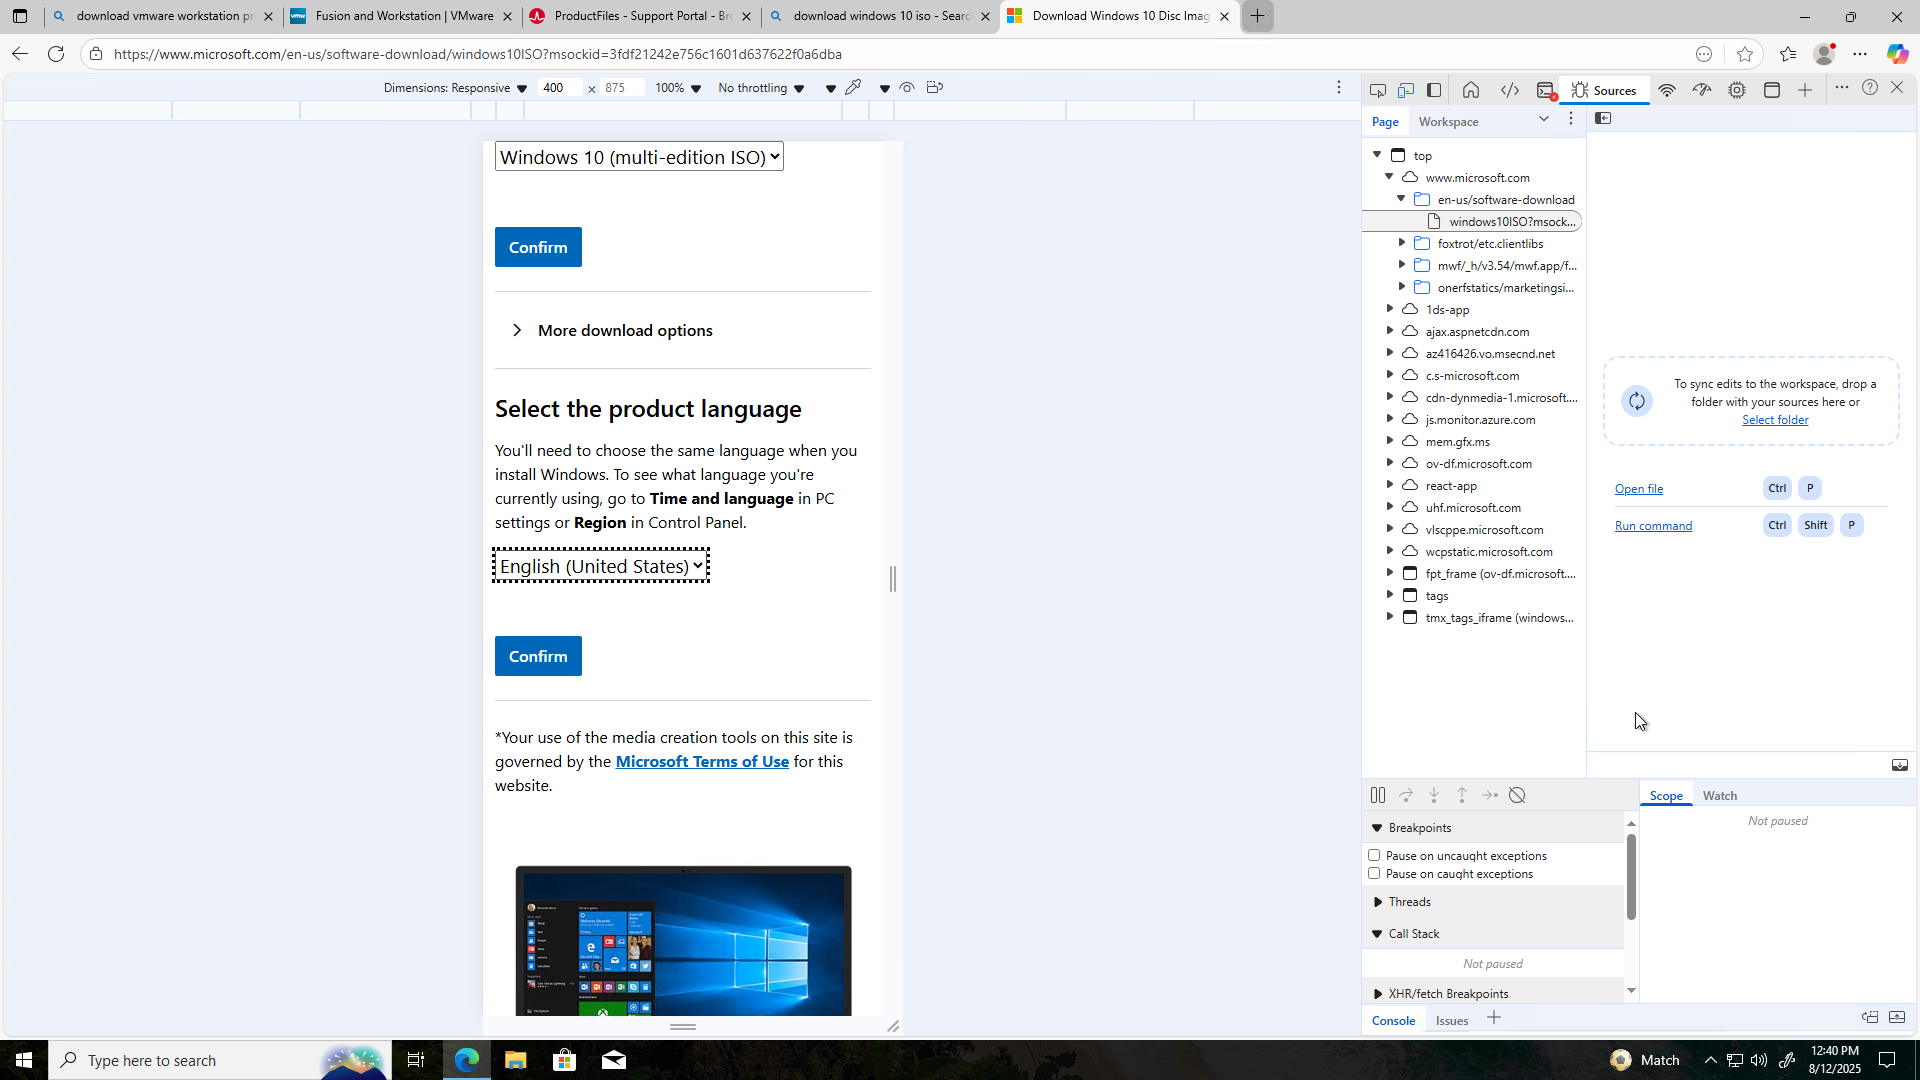Hide the Sources navigator pane
This screenshot has height=1080, width=1920.
[1603, 118]
